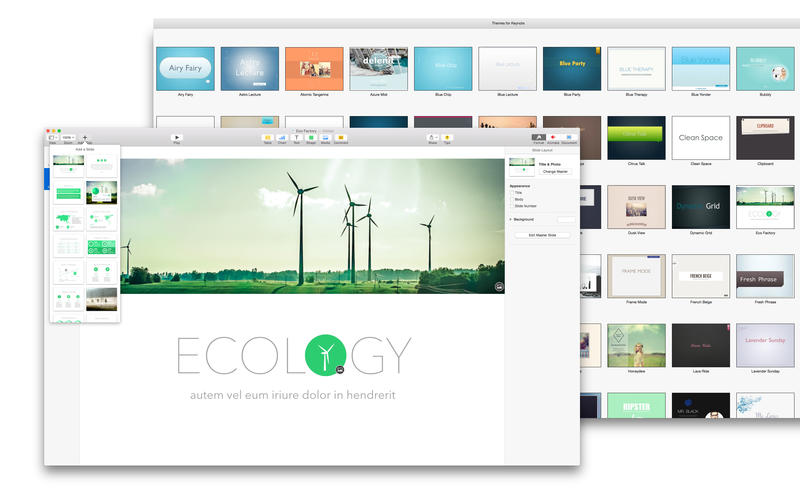
Task: Select Honeydew theme in Themes window
Action: pyautogui.click(x=636, y=345)
